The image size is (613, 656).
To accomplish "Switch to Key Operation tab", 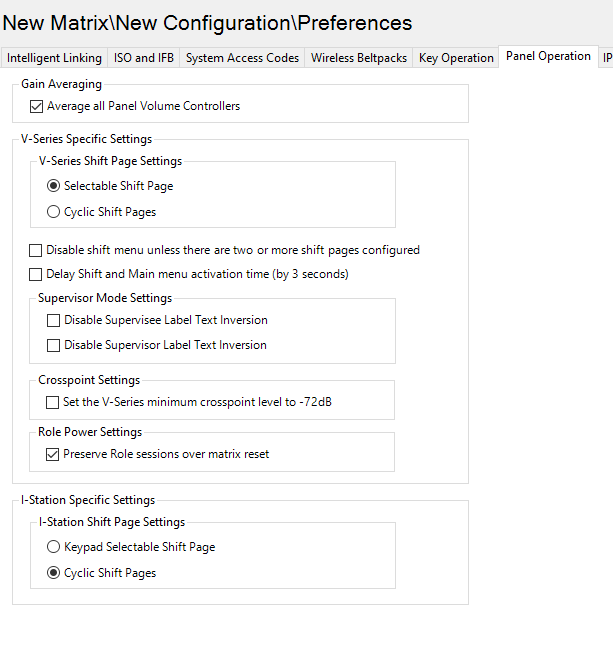I will [456, 58].
